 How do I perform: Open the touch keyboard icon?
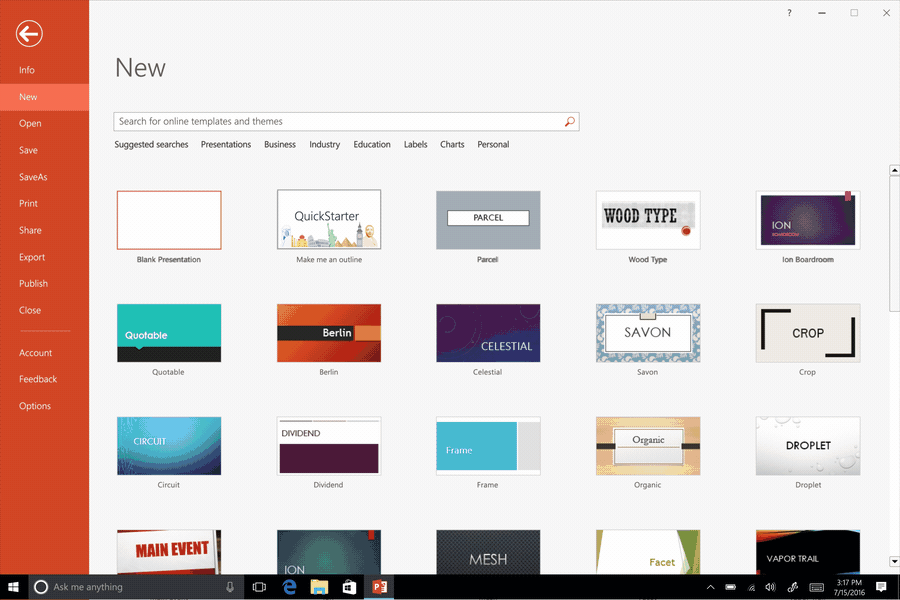point(817,587)
